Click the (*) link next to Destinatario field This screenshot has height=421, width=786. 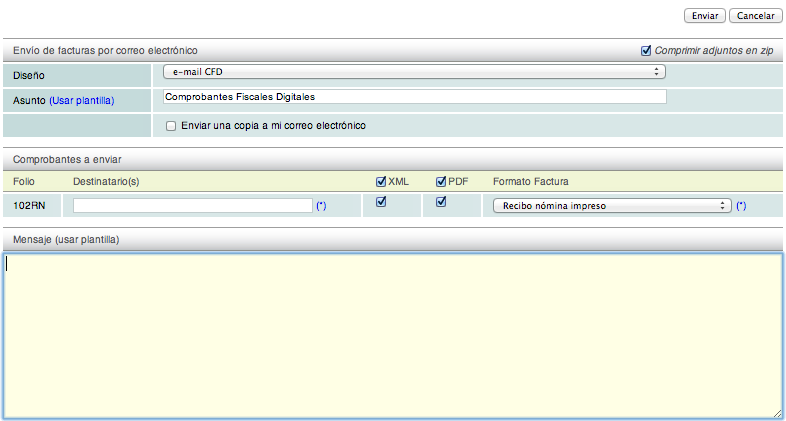click(321, 206)
